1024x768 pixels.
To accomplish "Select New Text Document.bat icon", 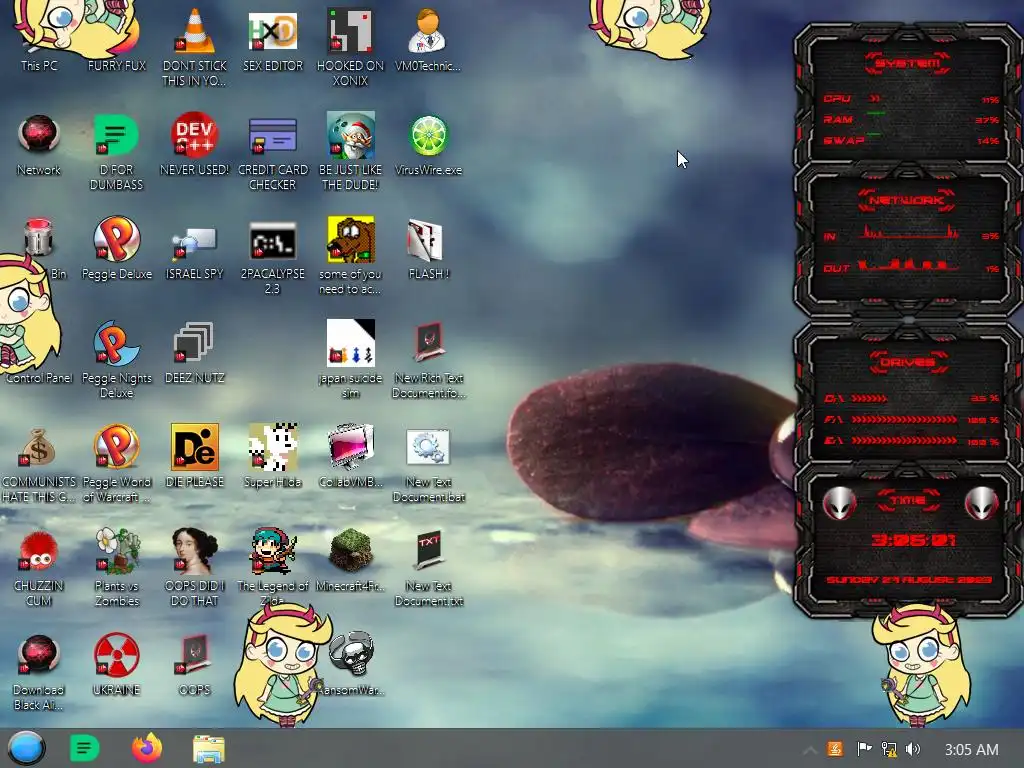I will [x=428, y=464].
